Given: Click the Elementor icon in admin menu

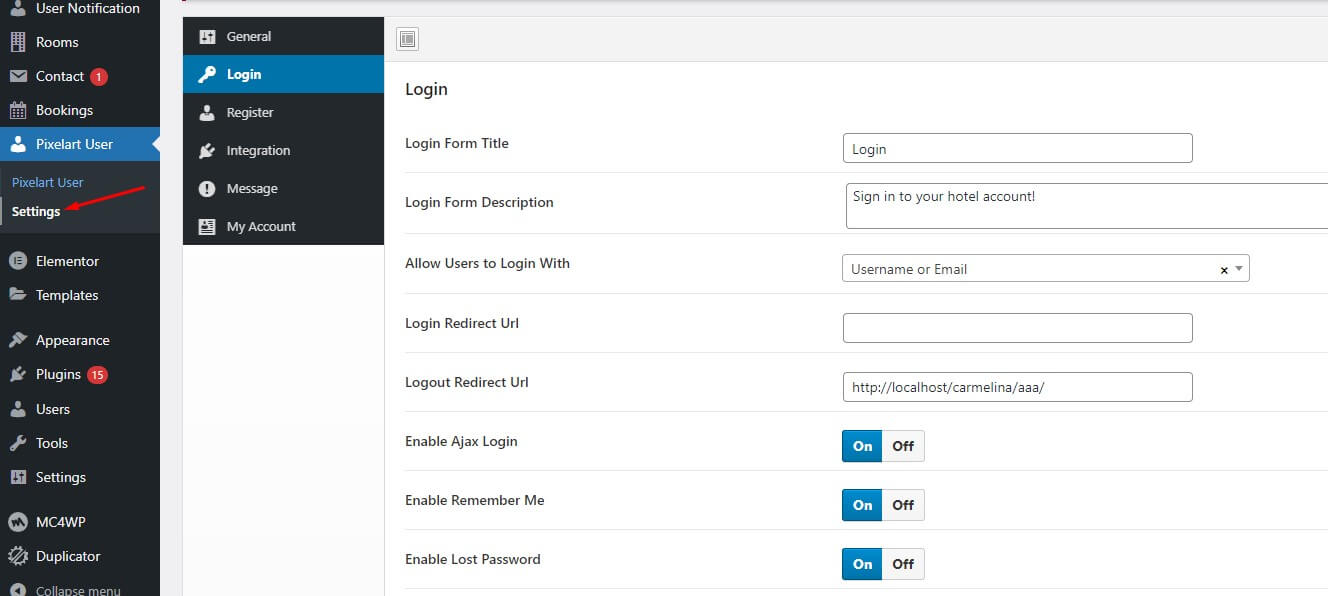Looking at the screenshot, I should [x=18, y=261].
